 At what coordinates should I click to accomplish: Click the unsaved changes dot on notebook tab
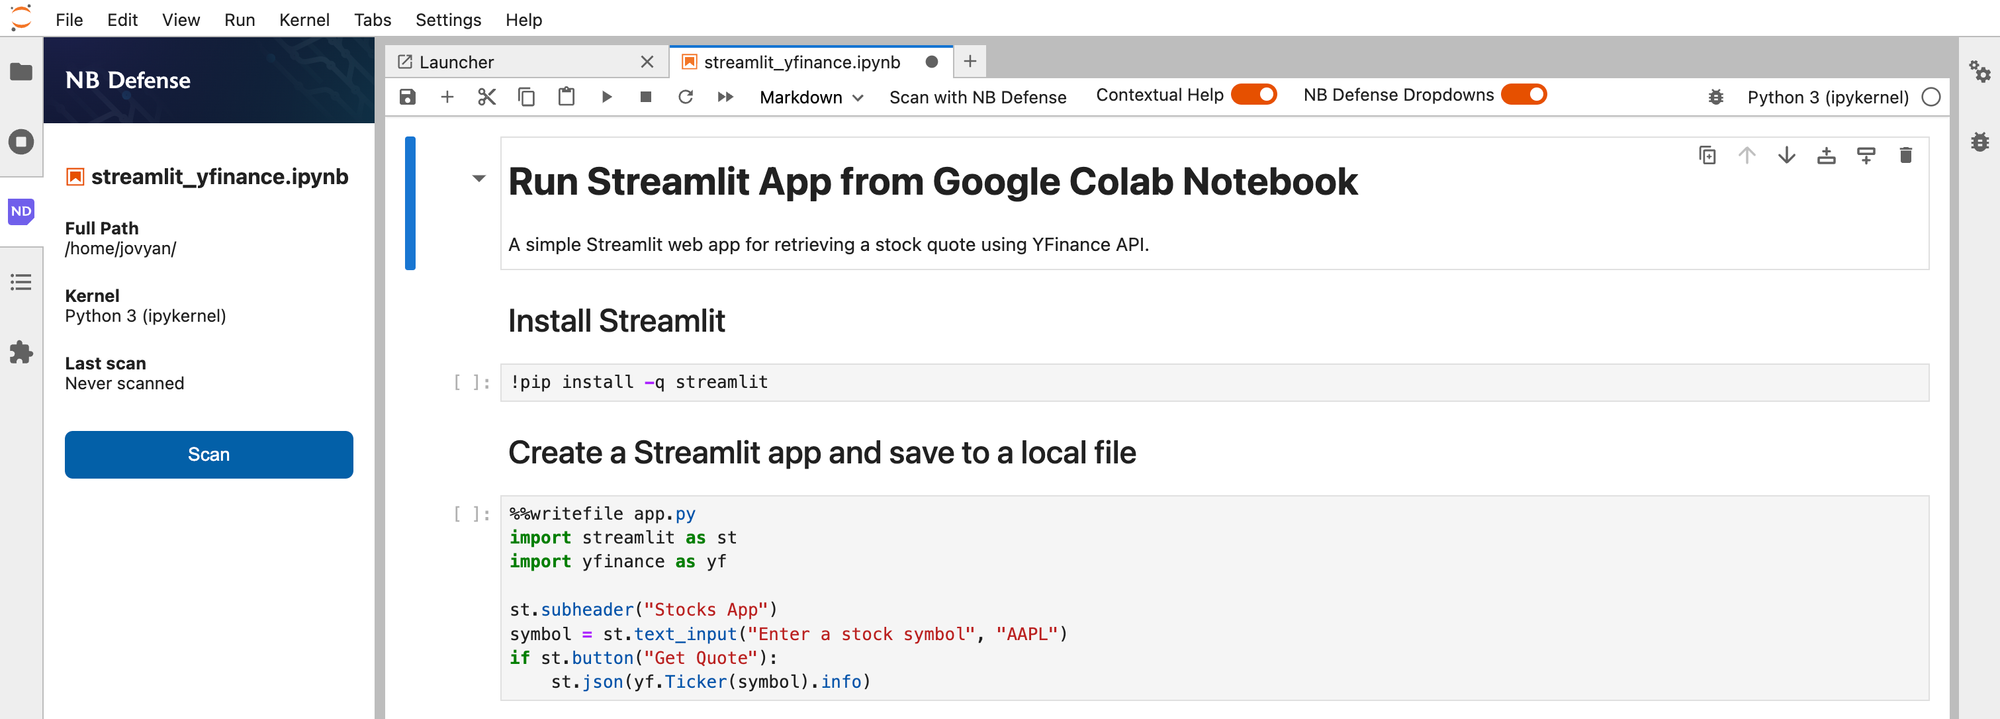click(932, 62)
